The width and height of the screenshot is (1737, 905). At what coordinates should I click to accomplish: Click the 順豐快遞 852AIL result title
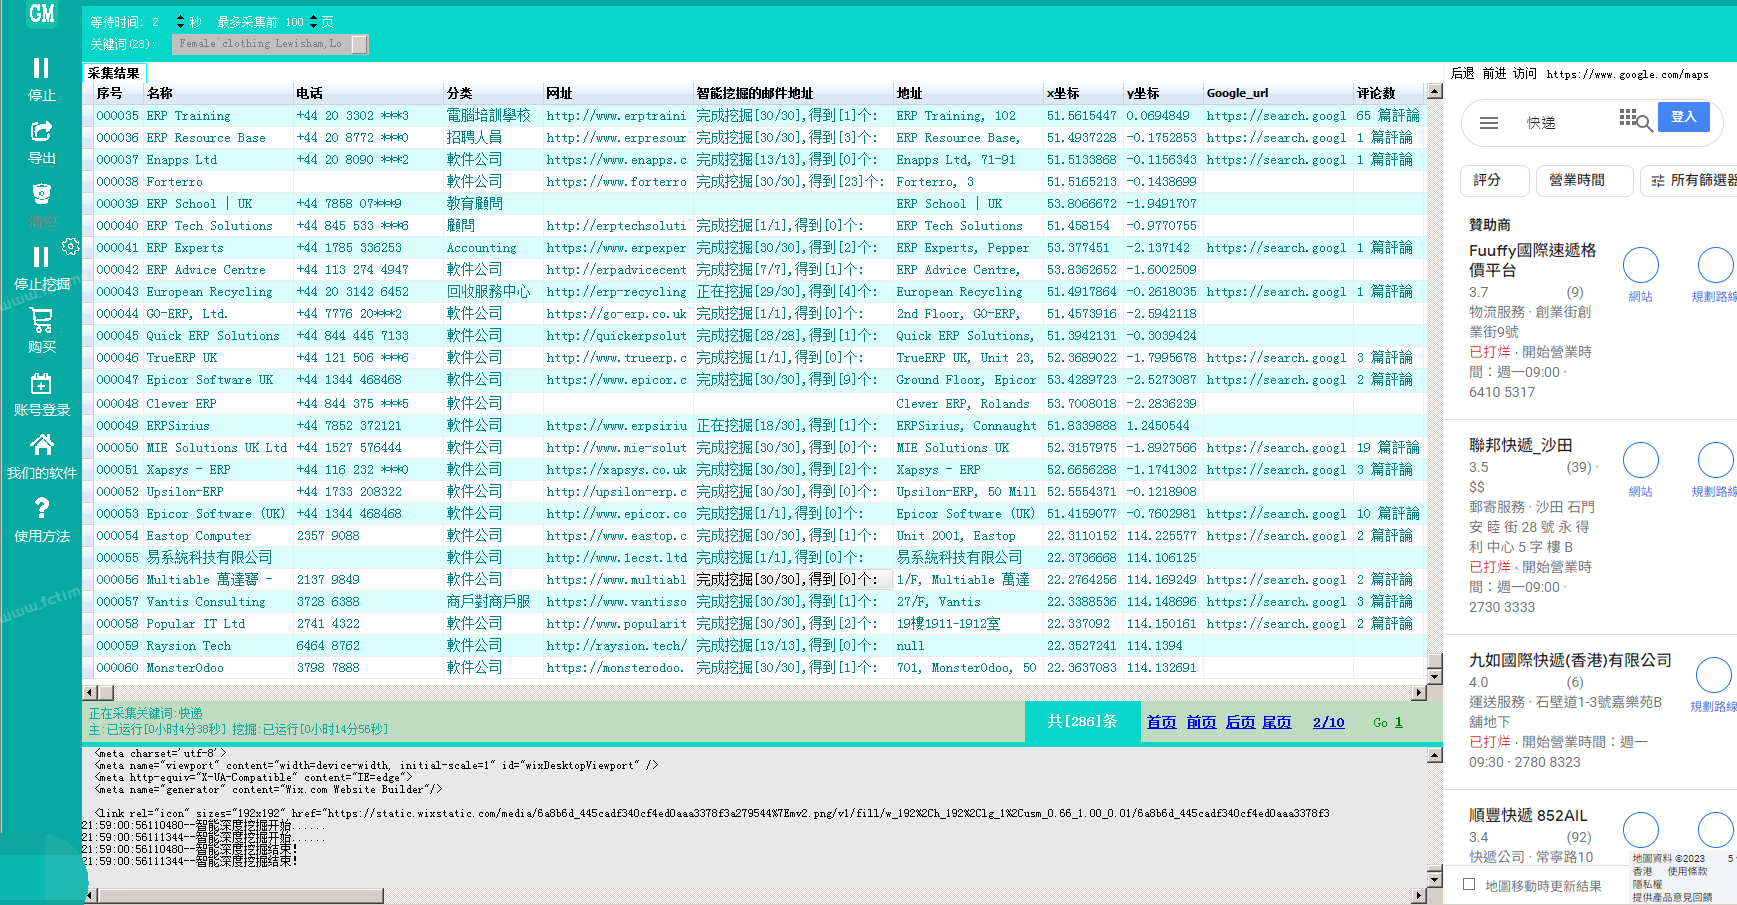coord(1528,816)
